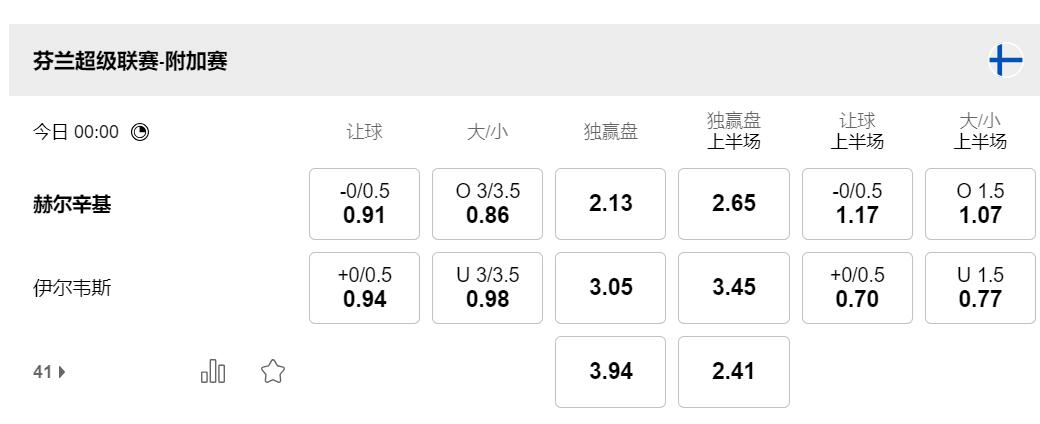This screenshot has height=424, width=1040.
Task: Toggle the favorite star for this match
Action: pyautogui.click(x=270, y=372)
